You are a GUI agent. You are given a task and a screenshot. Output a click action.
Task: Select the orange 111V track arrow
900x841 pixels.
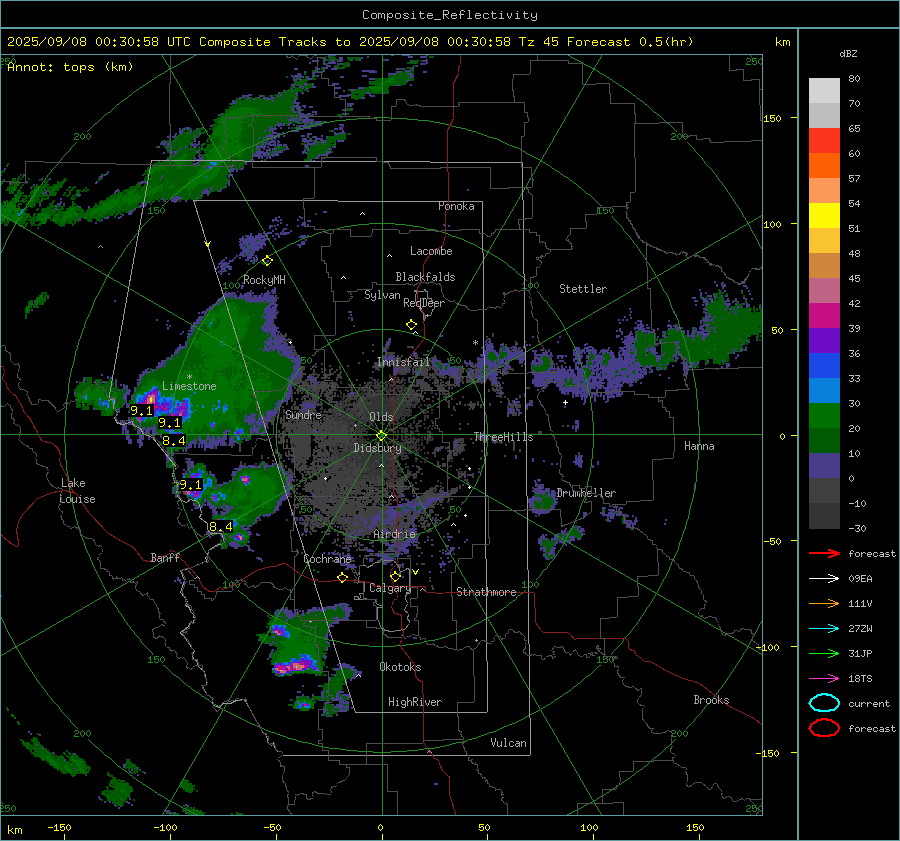824,603
